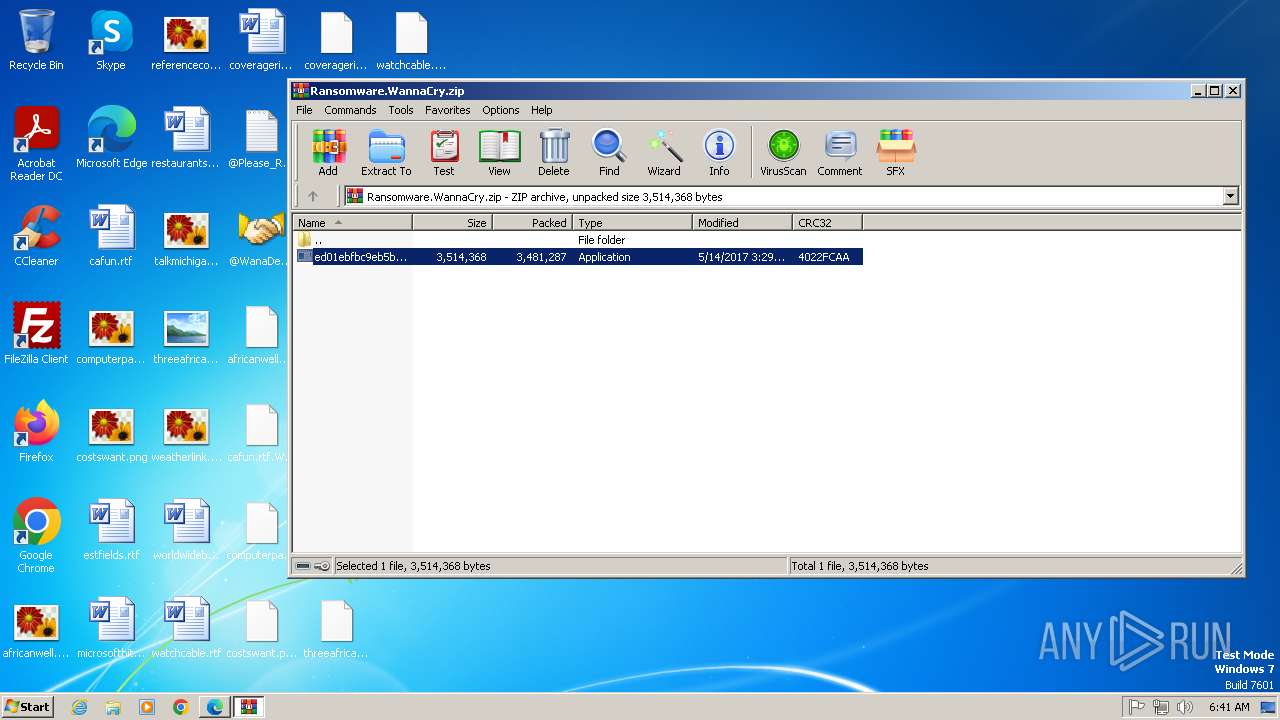1280x720 pixels.
Task: Select cafun.rtf desktop file
Action: 111,237
